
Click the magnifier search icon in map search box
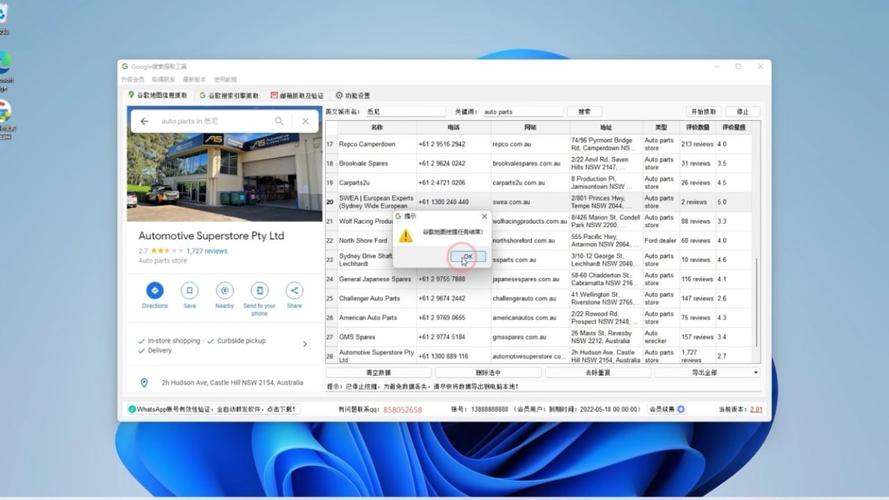tap(280, 121)
